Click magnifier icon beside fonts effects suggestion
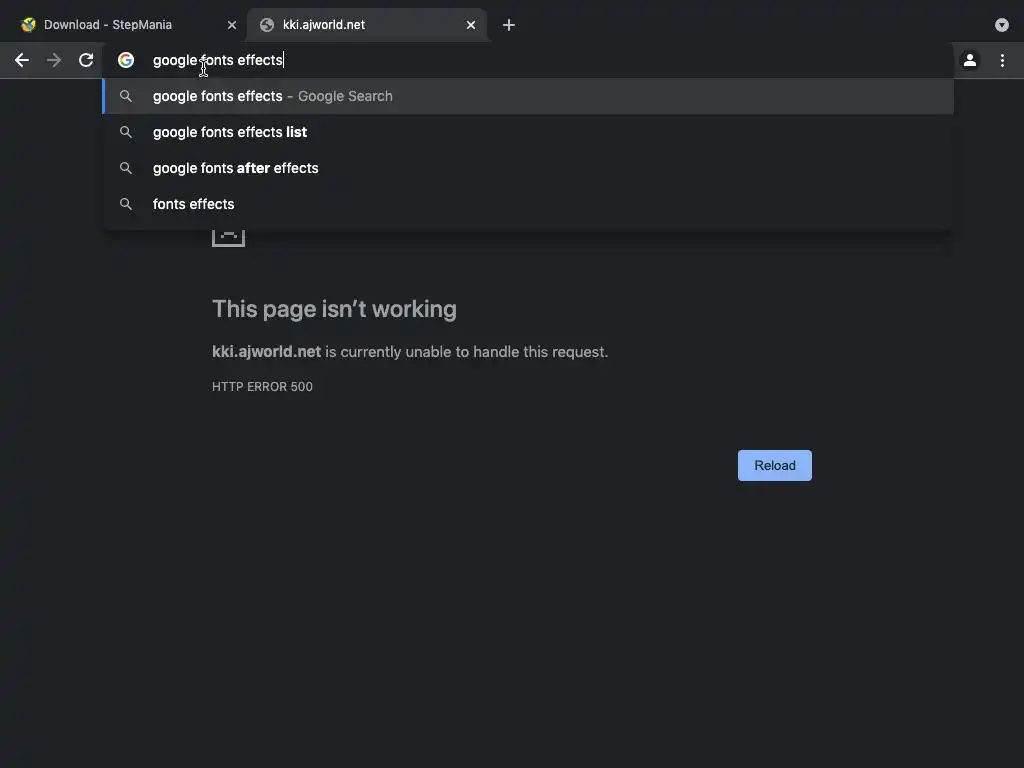1024x768 pixels. tap(126, 204)
